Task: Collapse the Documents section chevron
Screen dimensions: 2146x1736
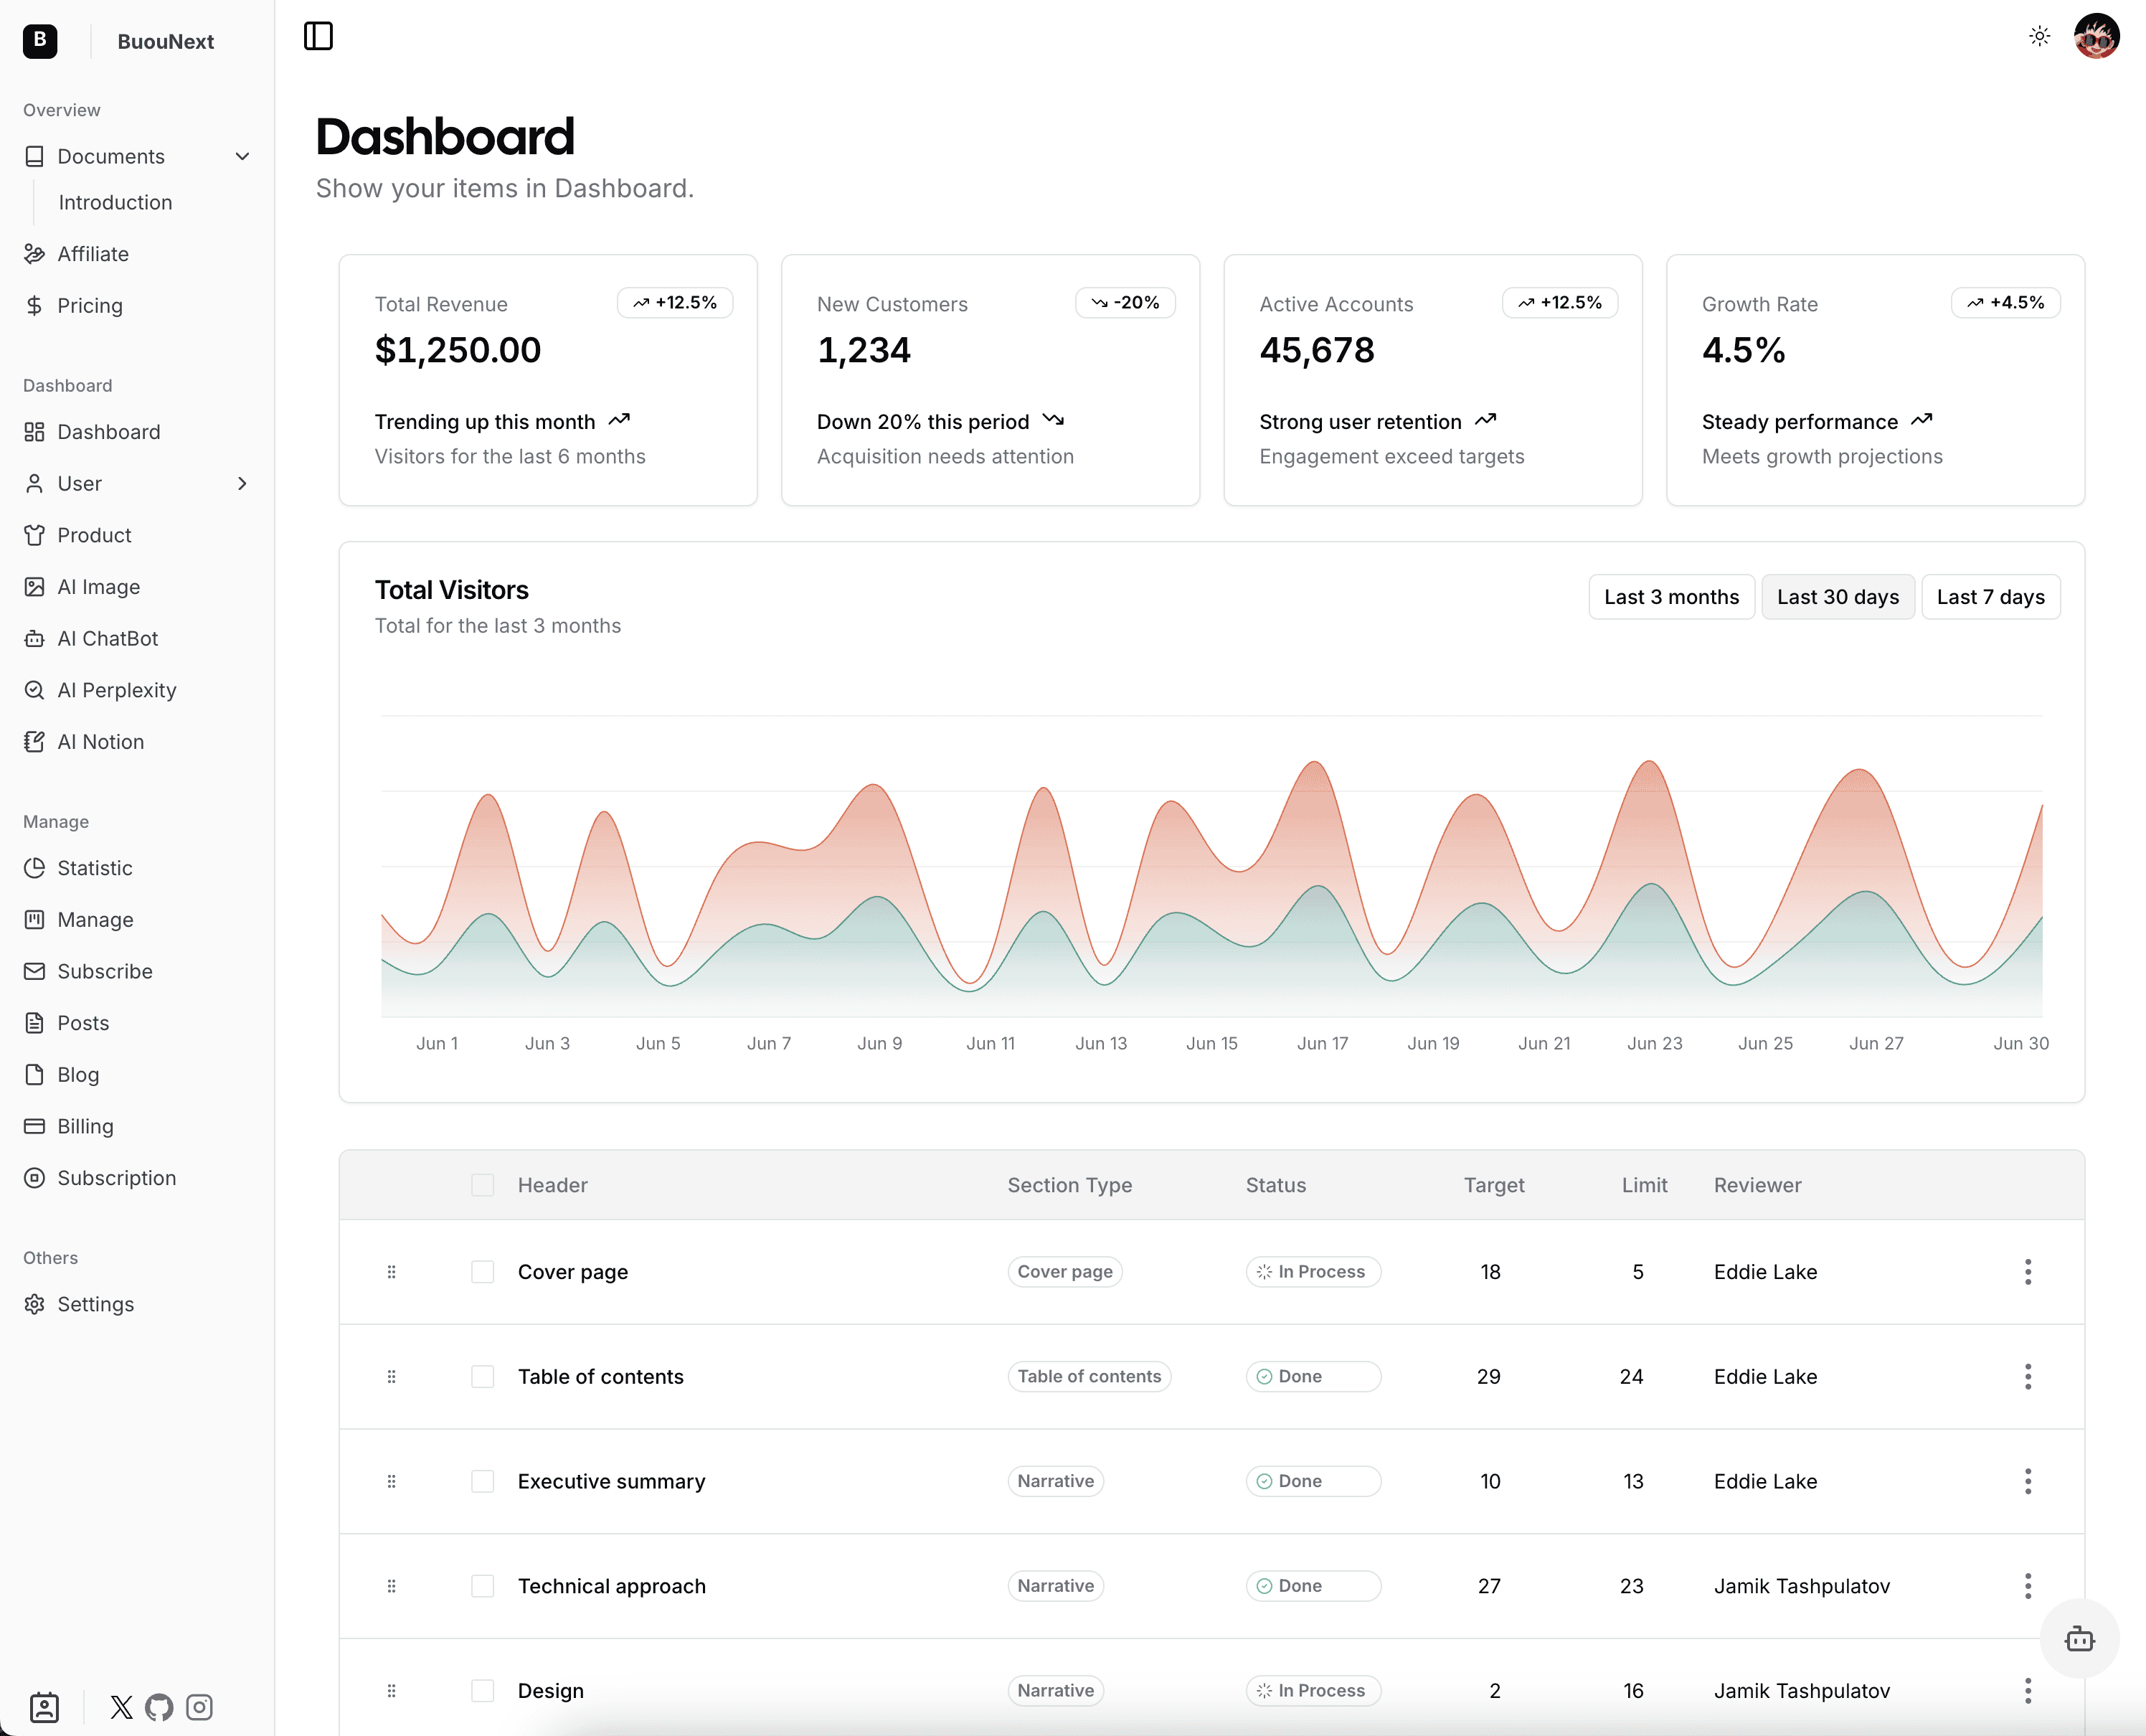Action: pos(242,157)
